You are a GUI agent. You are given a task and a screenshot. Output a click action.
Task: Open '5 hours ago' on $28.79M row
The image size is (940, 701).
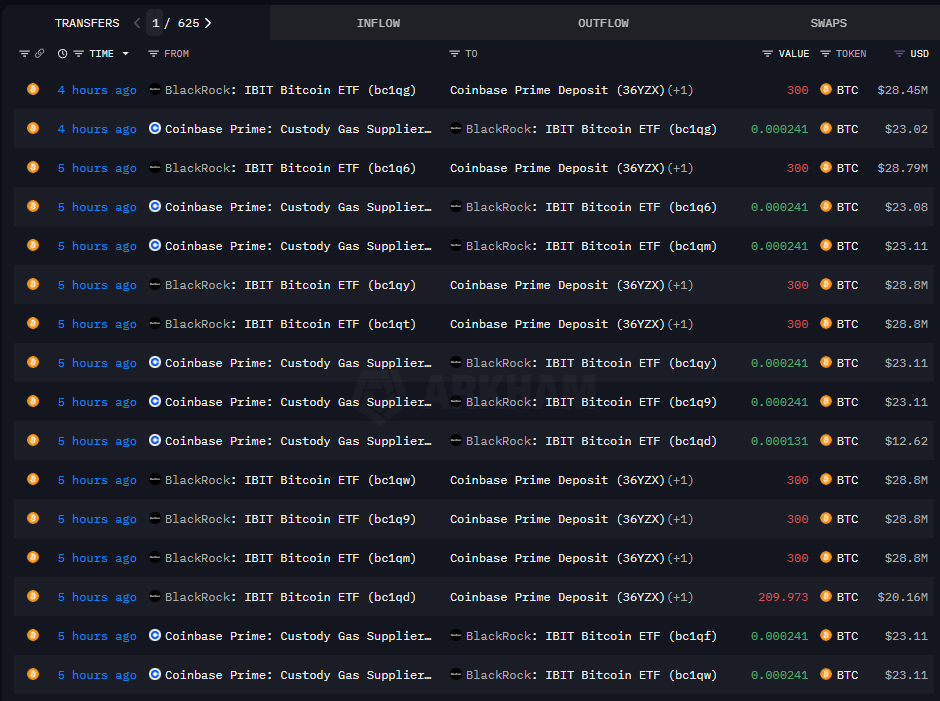pos(97,168)
